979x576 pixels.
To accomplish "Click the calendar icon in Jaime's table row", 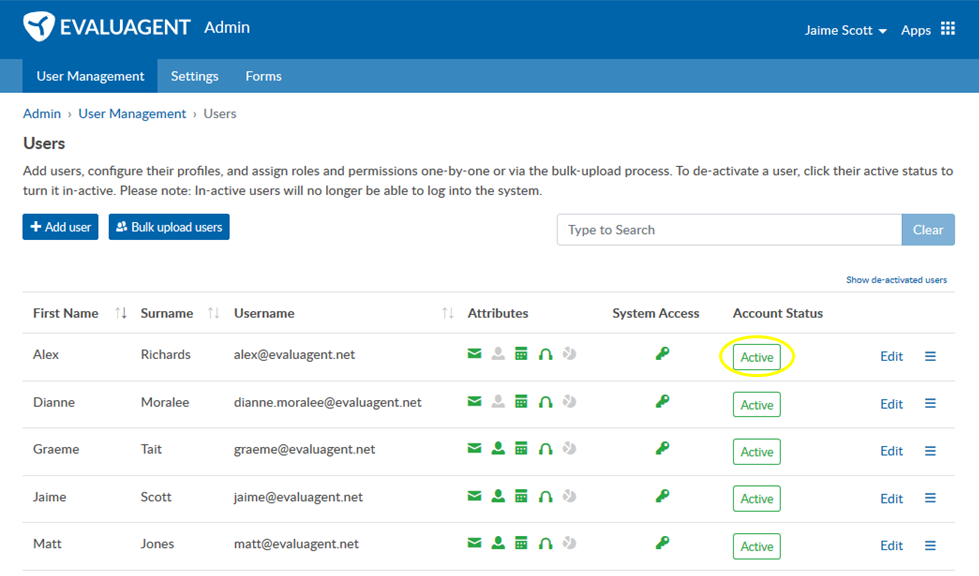I will (521, 496).
